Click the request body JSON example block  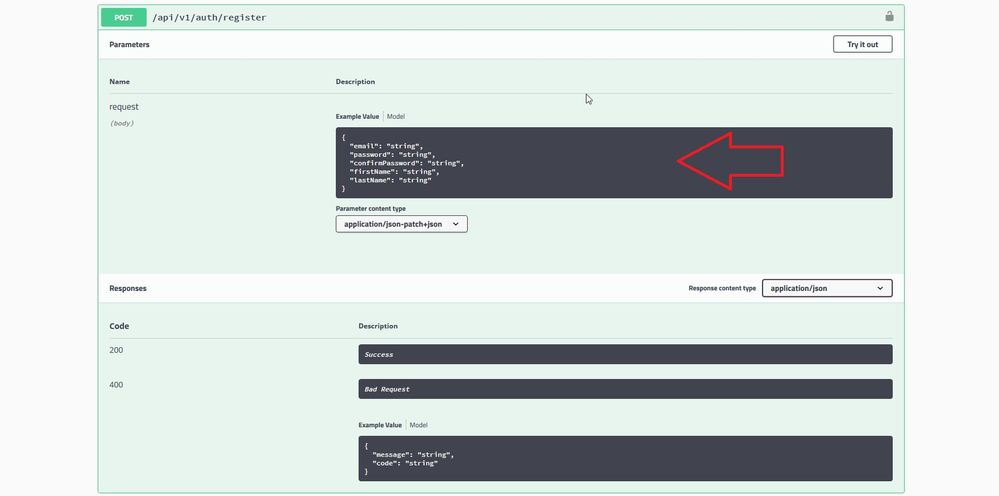613,162
